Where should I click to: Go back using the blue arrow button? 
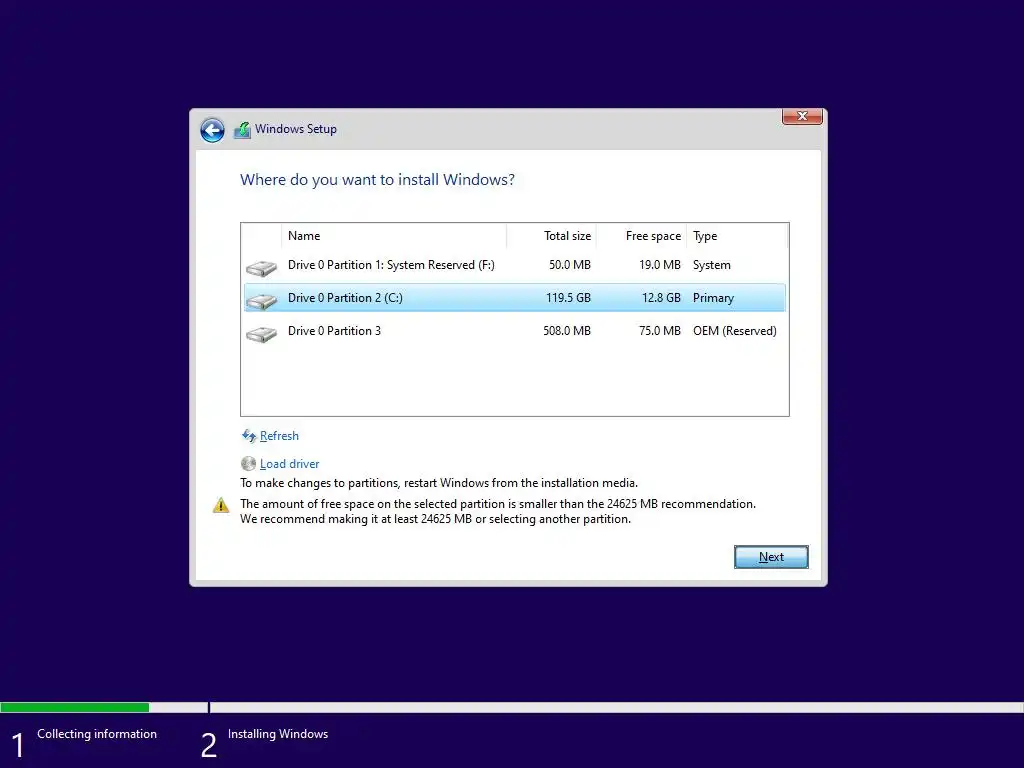point(212,130)
